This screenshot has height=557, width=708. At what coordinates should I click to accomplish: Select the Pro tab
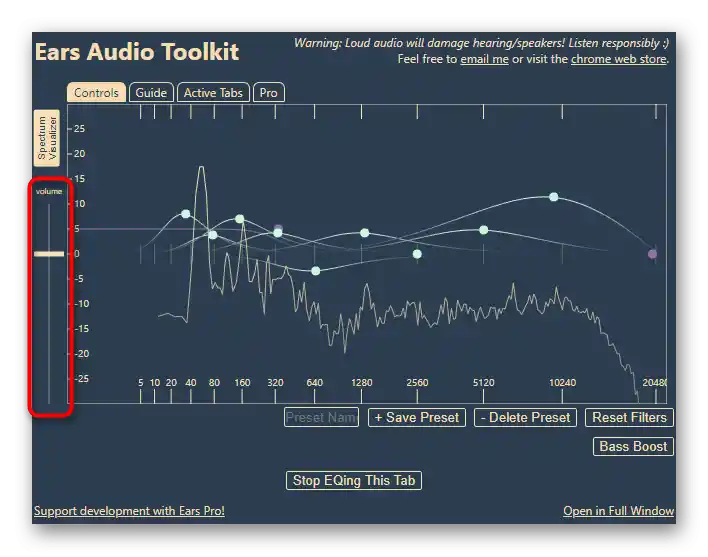269,93
